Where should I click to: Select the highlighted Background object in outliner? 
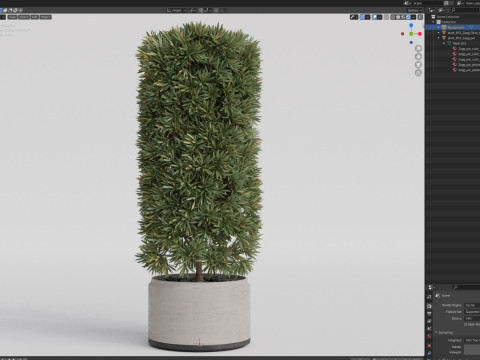(x=455, y=27)
